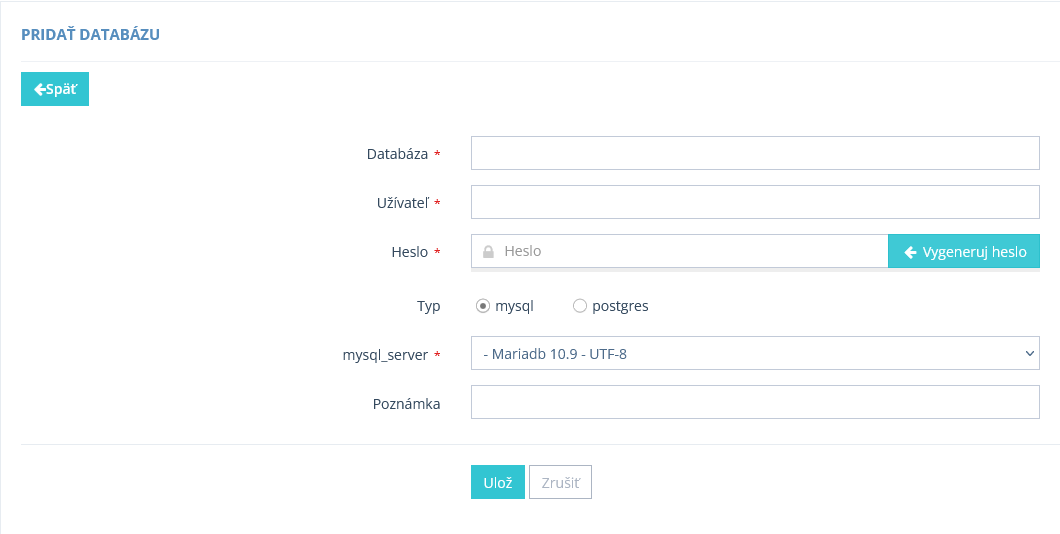Click into the Poznámka note field

[755, 402]
